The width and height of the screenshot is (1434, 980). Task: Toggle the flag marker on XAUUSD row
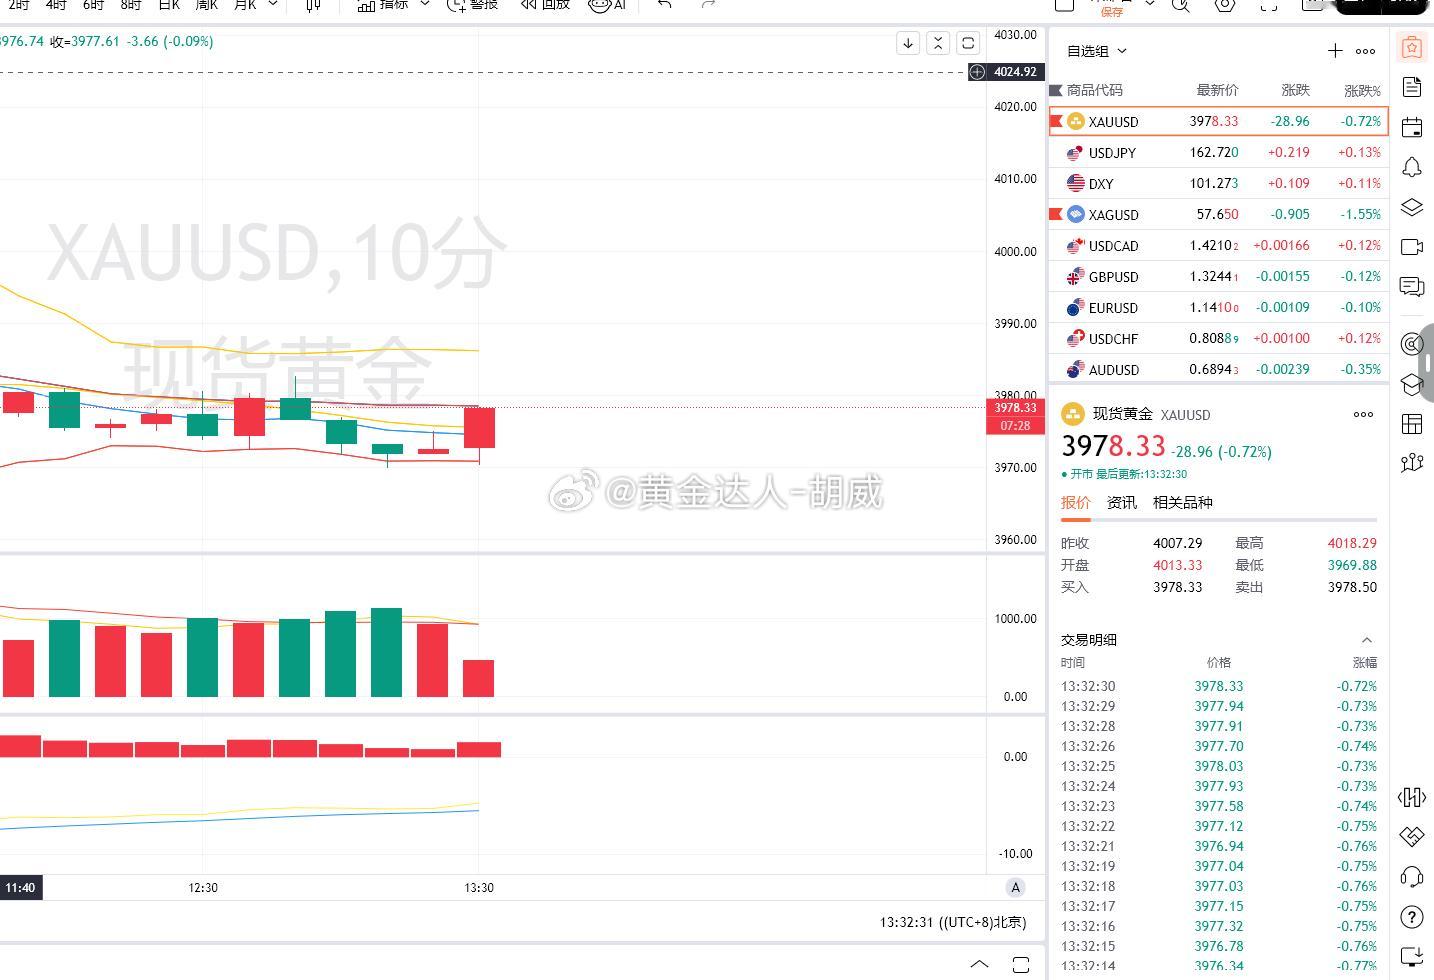(1056, 121)
